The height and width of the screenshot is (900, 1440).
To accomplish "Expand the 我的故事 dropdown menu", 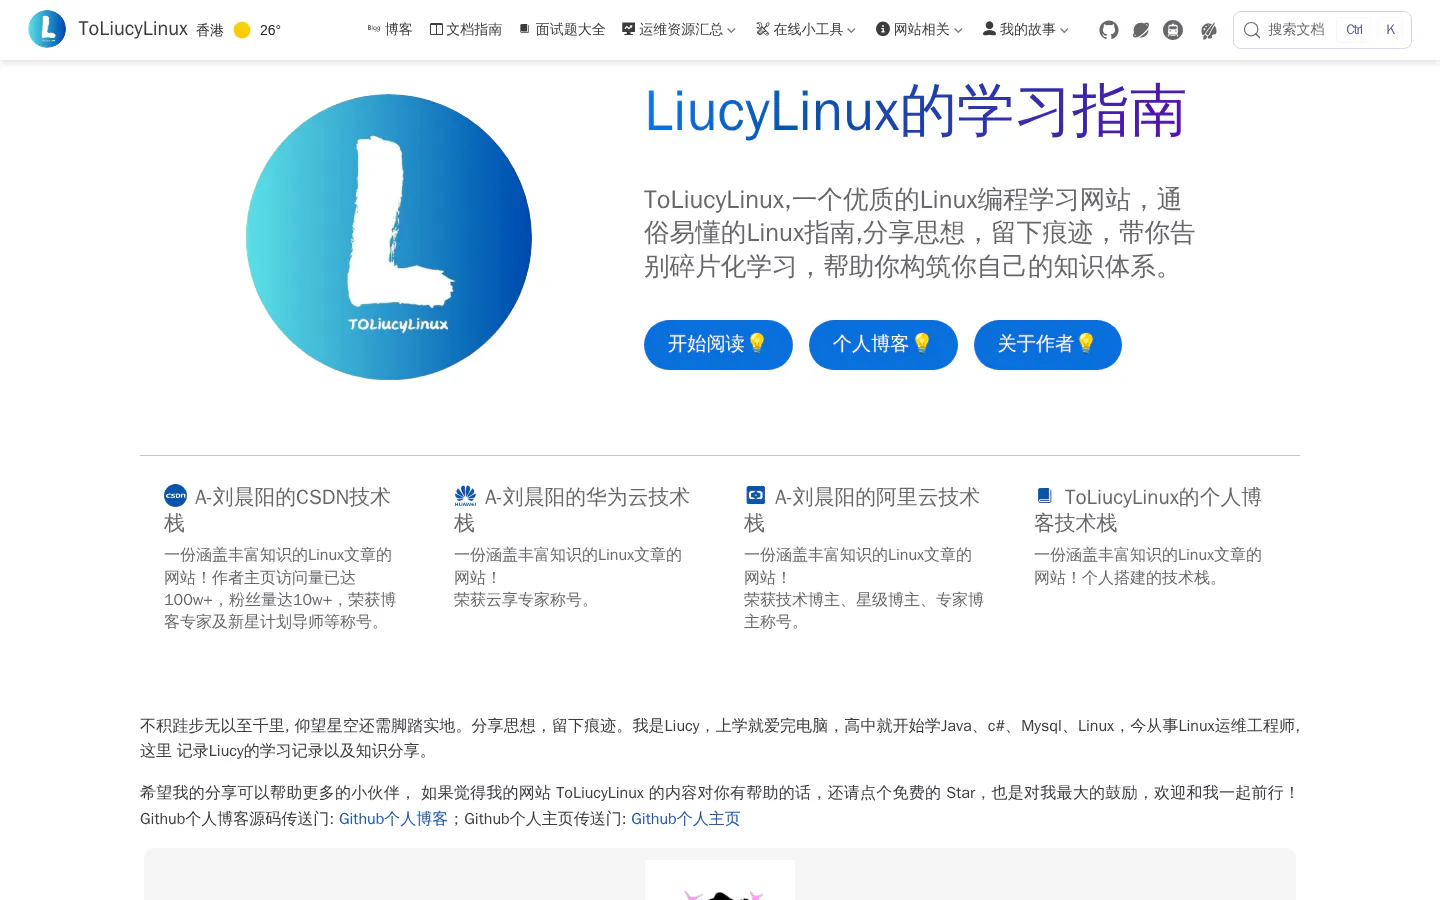I will [1026, 30].
